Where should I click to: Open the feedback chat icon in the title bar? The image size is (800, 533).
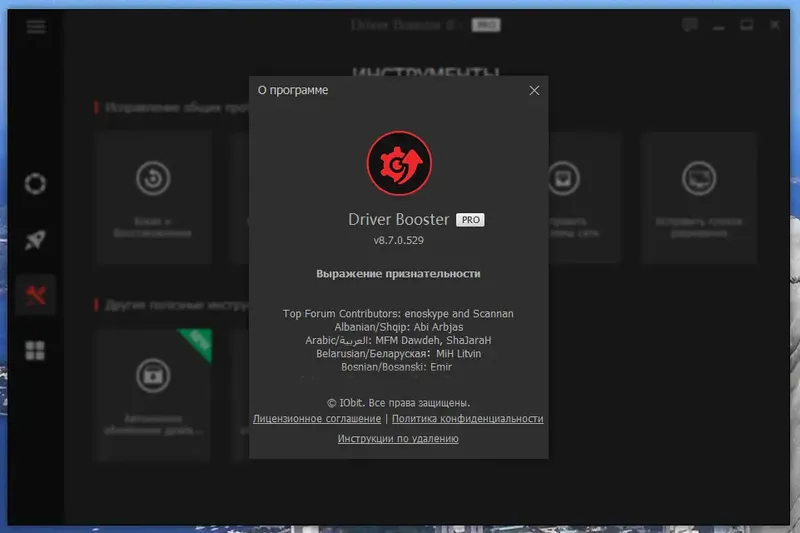point(690,25)
